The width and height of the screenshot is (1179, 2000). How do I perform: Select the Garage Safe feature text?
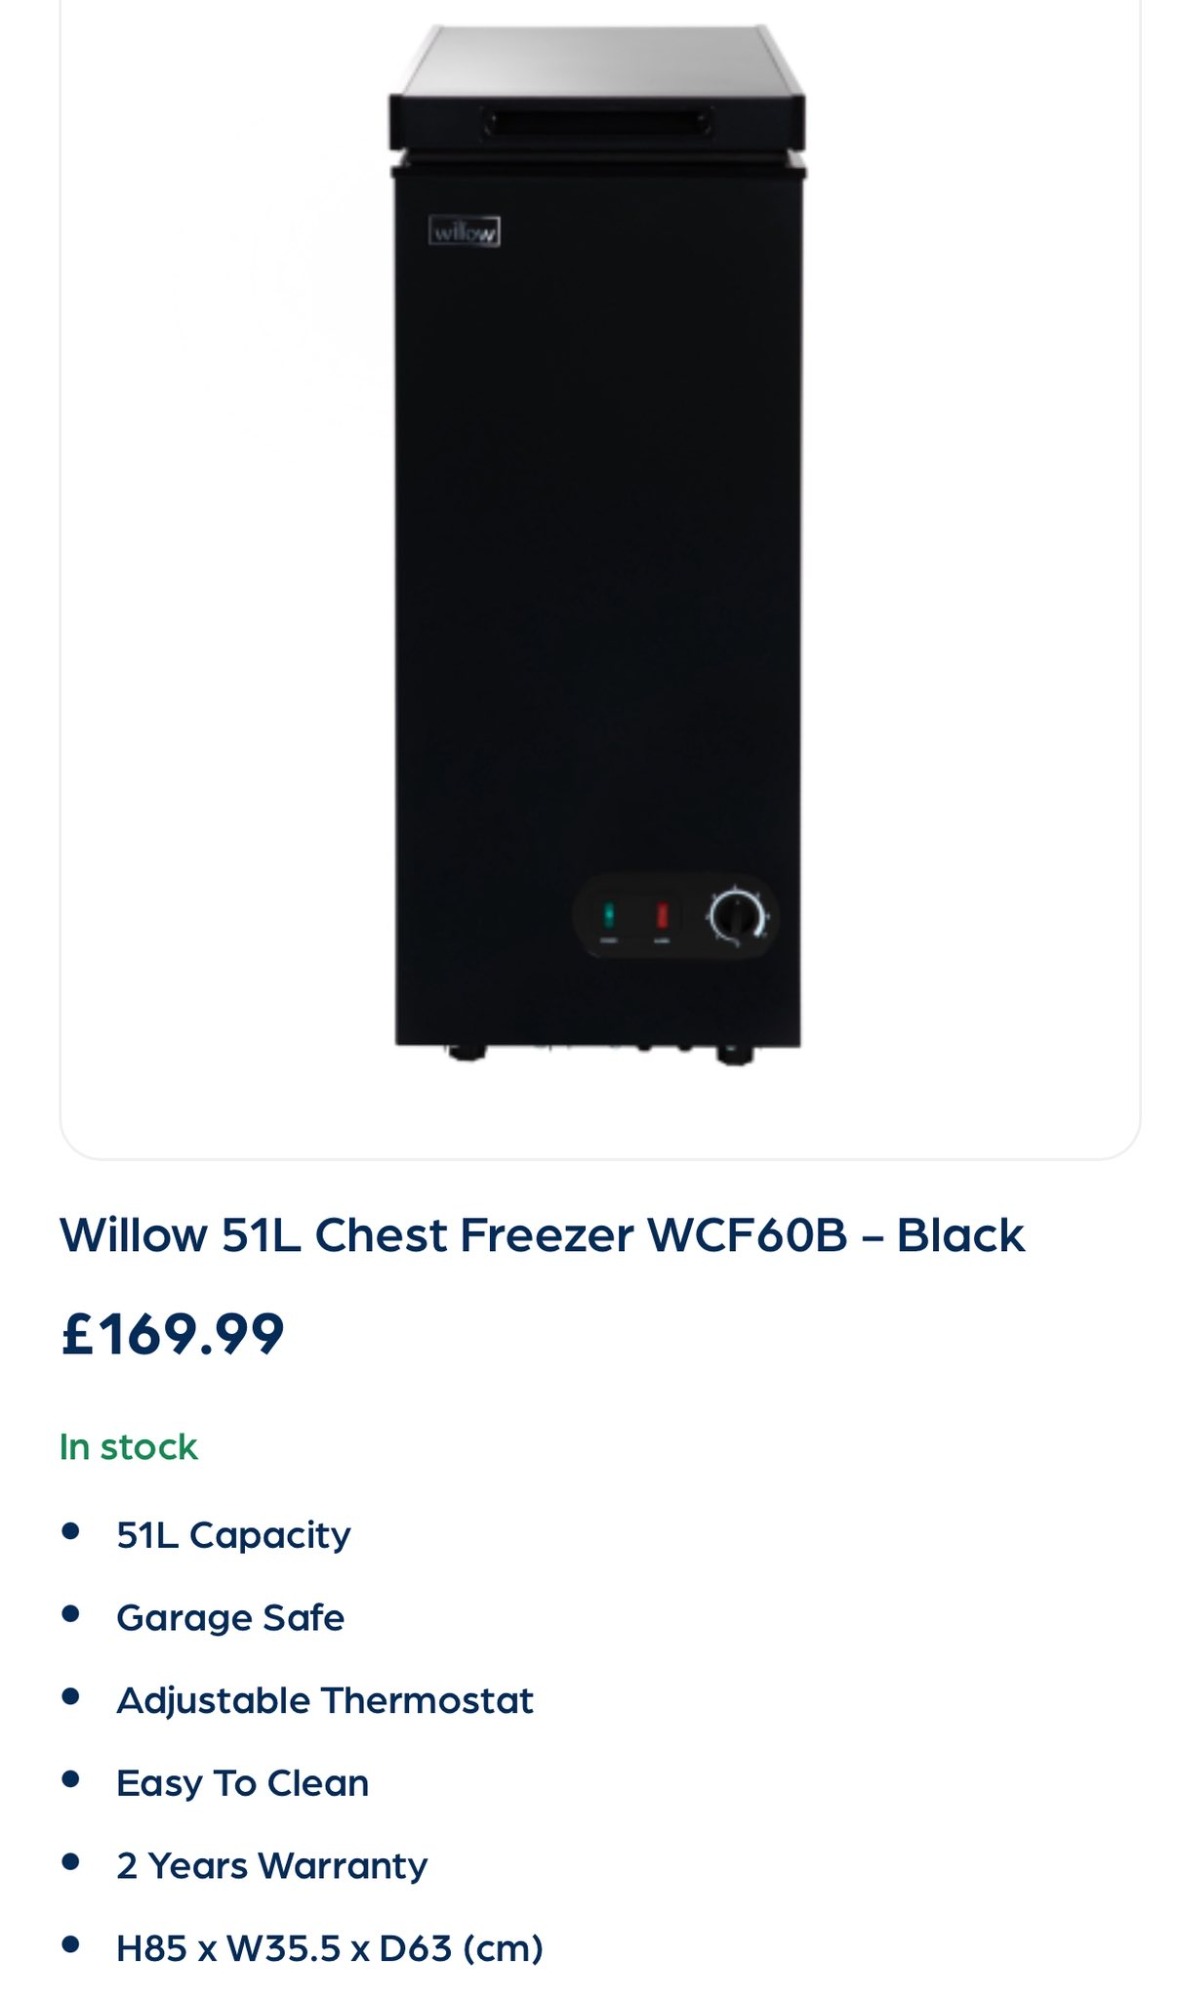(x=230, y=1618)
